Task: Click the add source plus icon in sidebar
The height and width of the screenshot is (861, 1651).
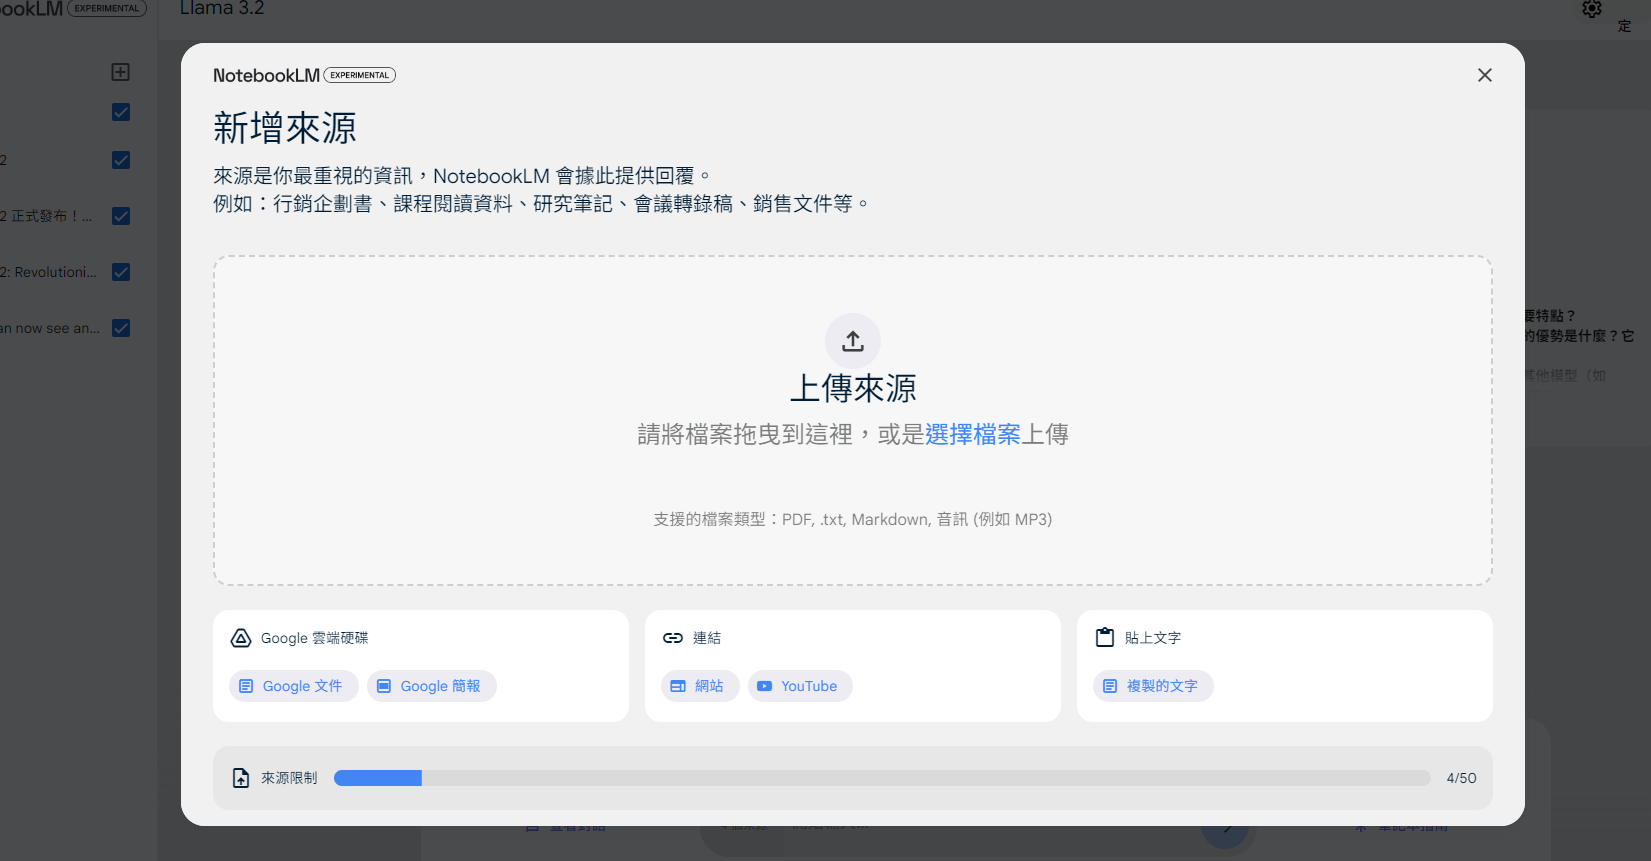Action: pyautogui.click(x=121, y=72)
